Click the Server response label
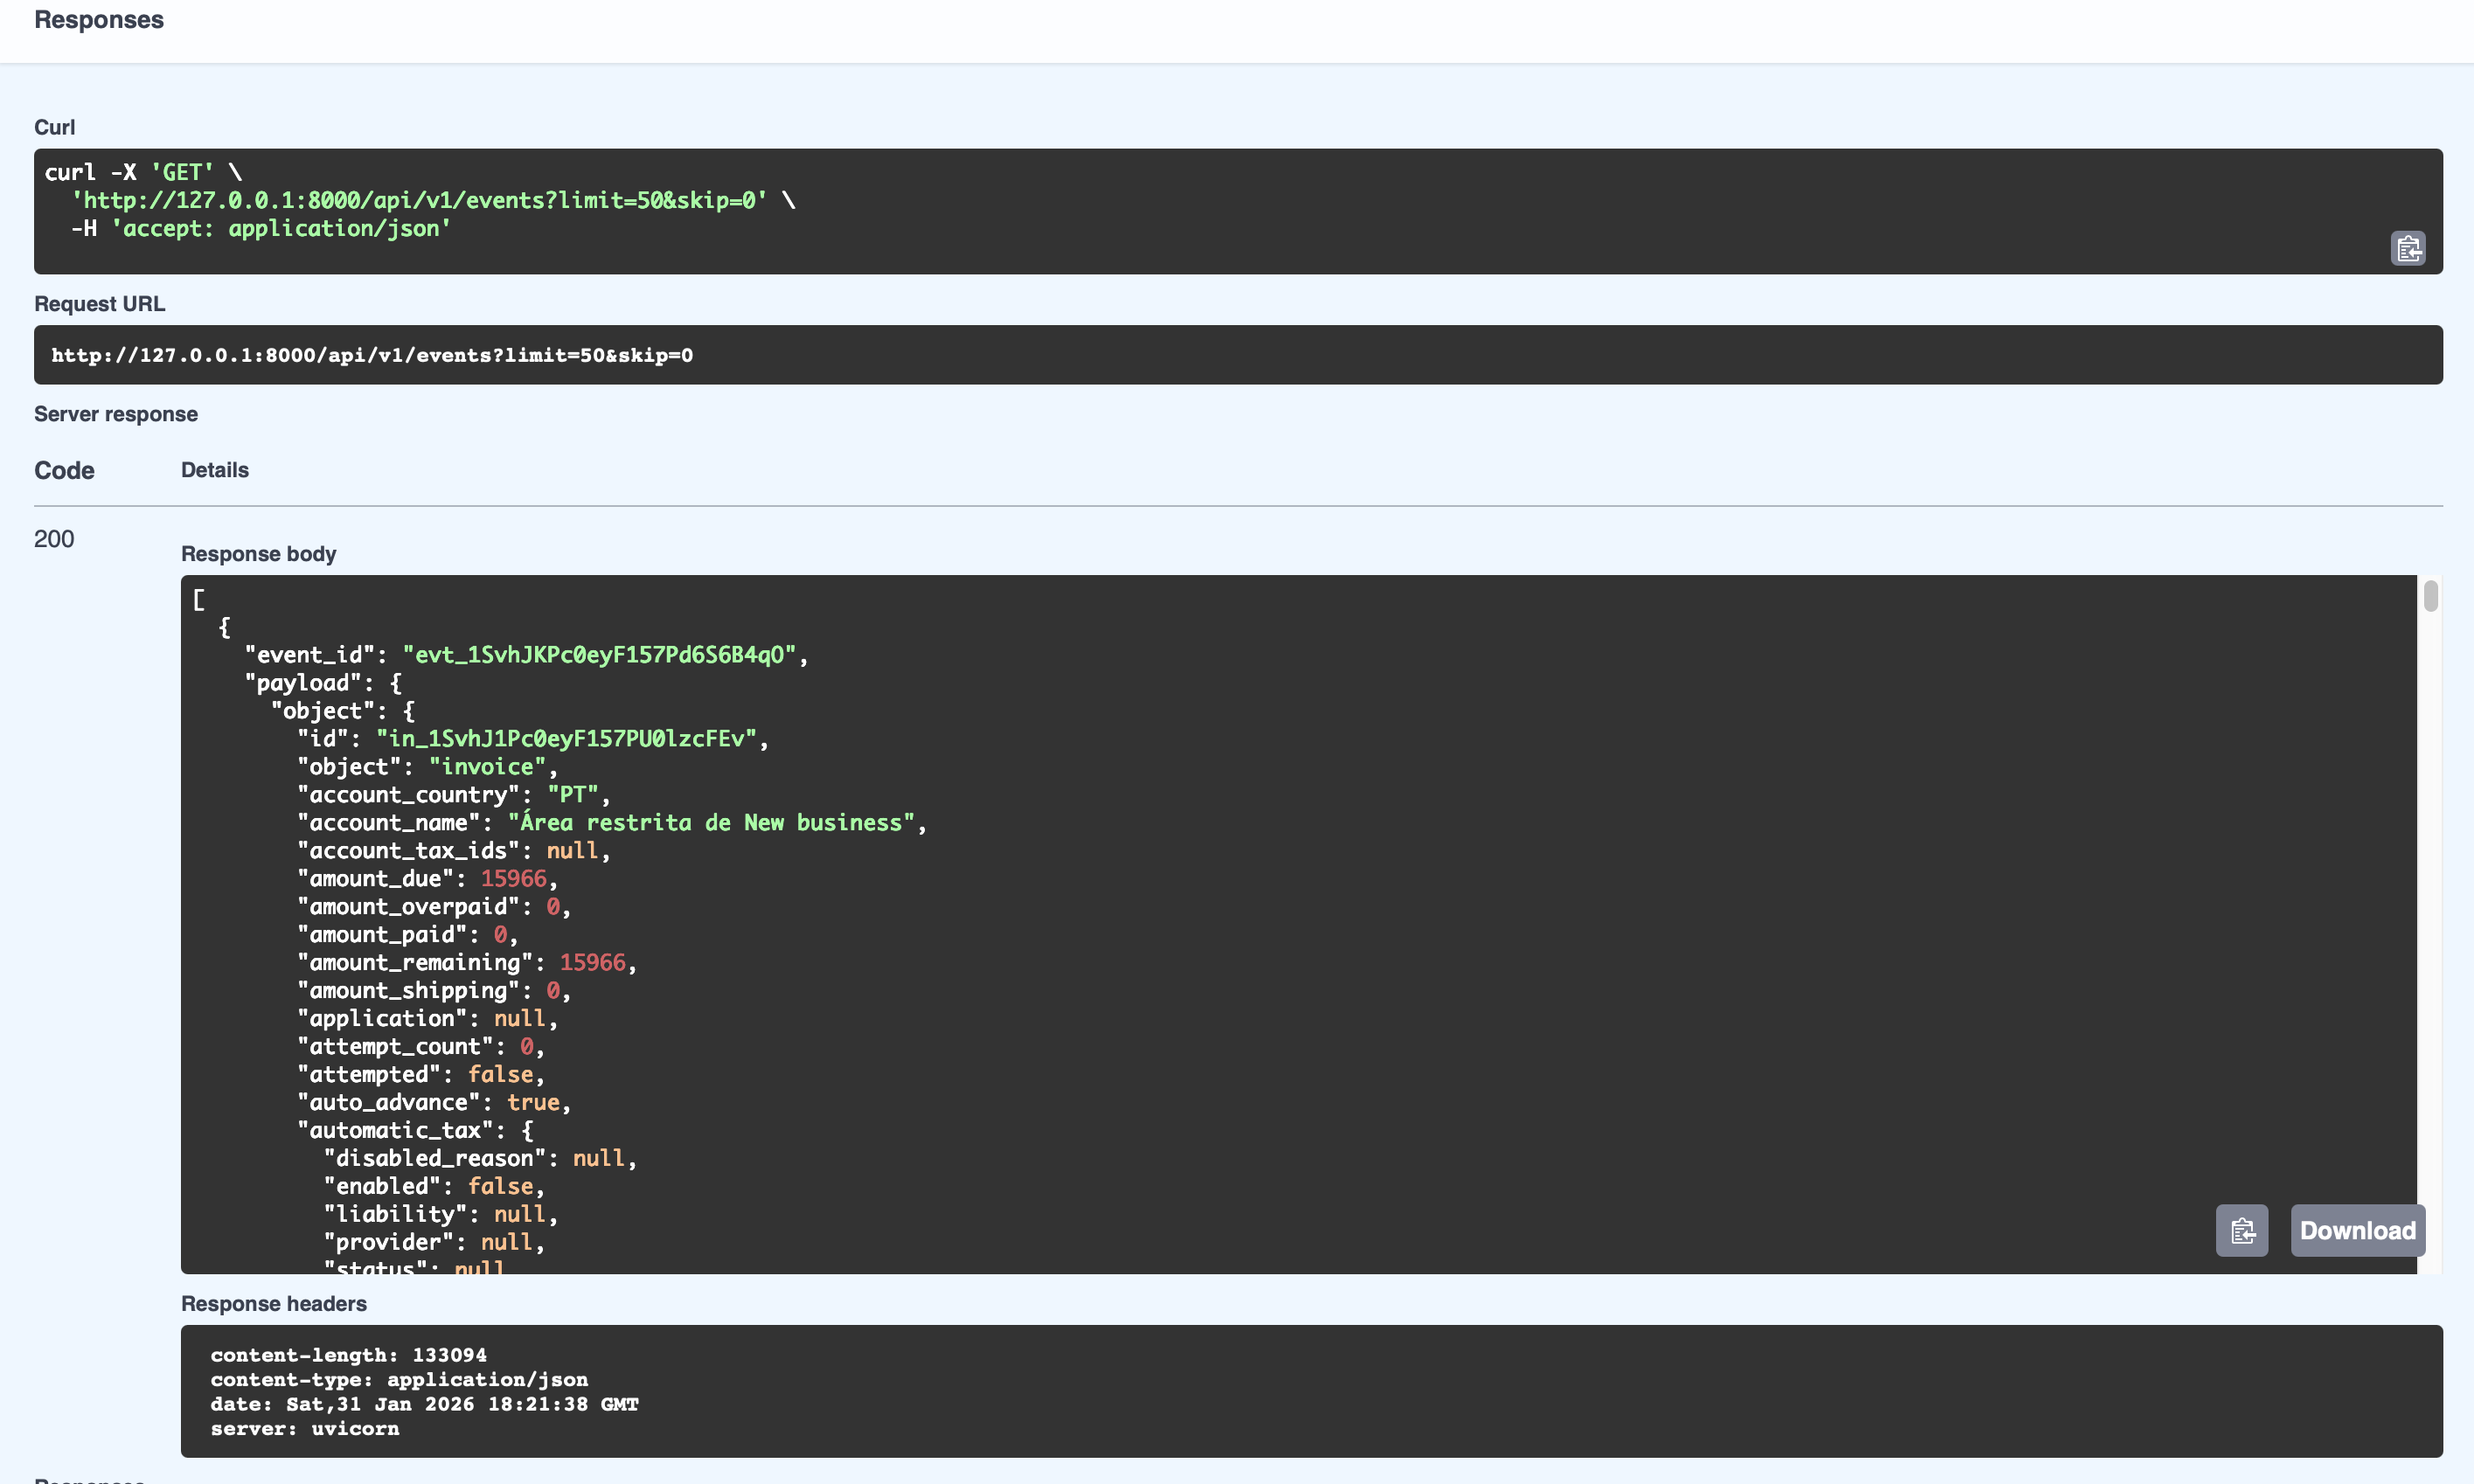Image resolution: width=2474 pixels, height=1484 pixels. 115,414
